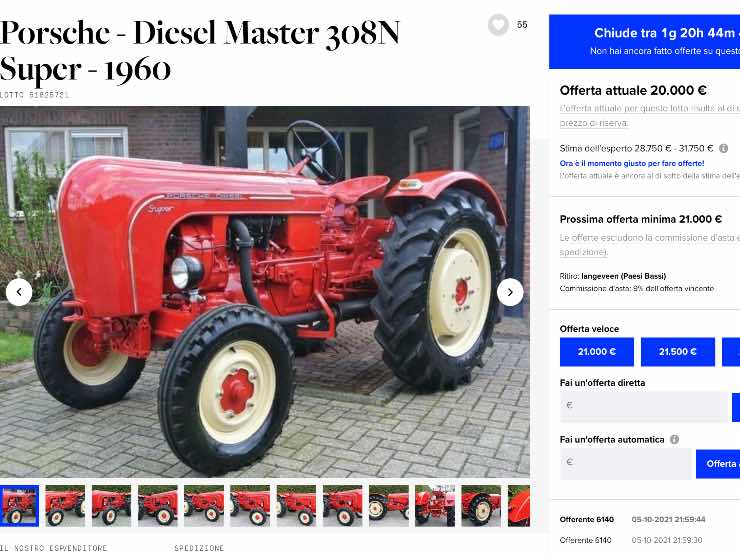Select the rear wheel close-up thumbnail
Viewport: 740px width, 556px height.
point(481,505)
